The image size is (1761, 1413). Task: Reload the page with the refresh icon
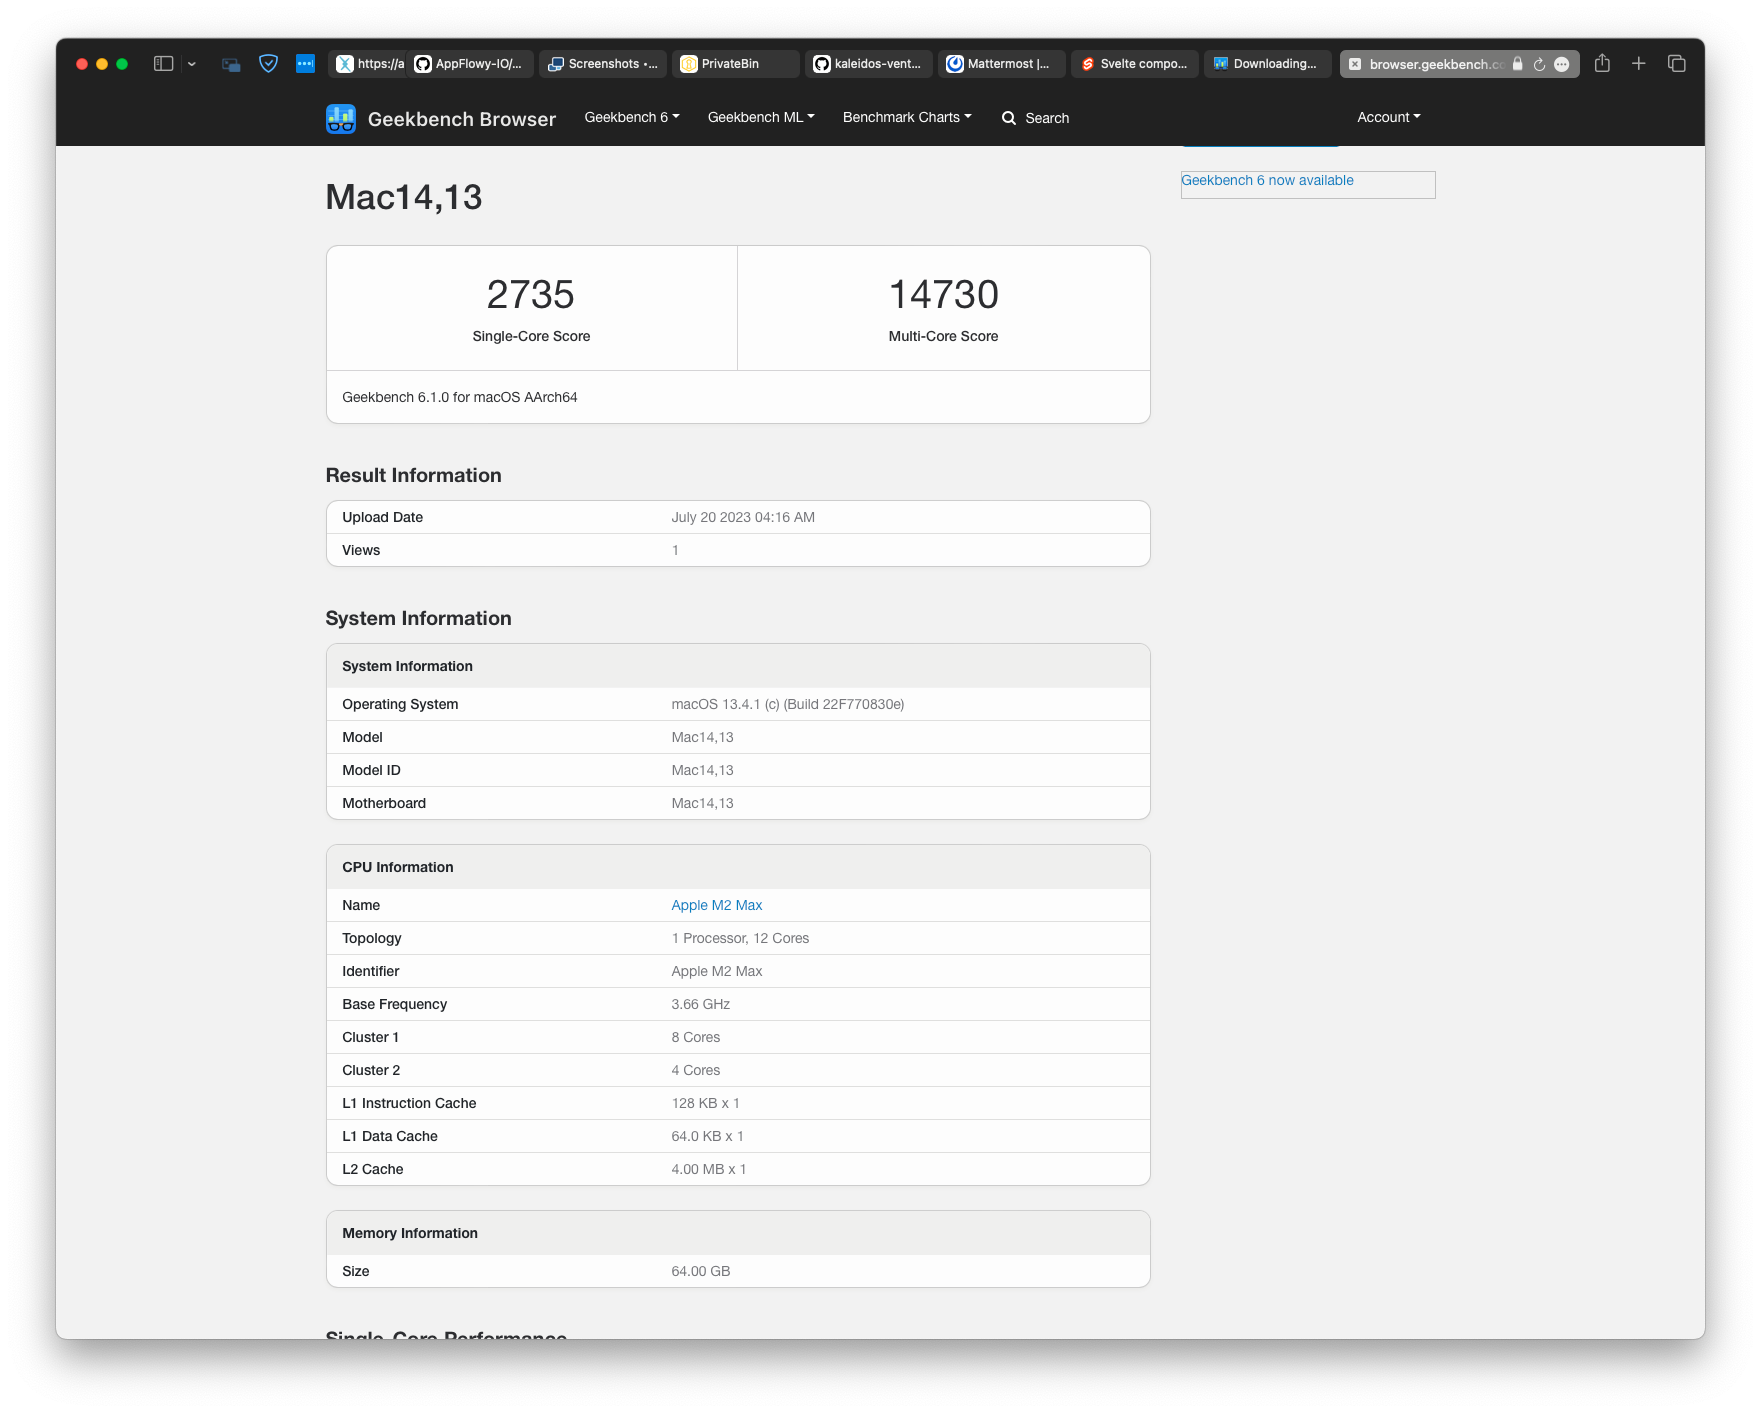[x=1539, y=64]
